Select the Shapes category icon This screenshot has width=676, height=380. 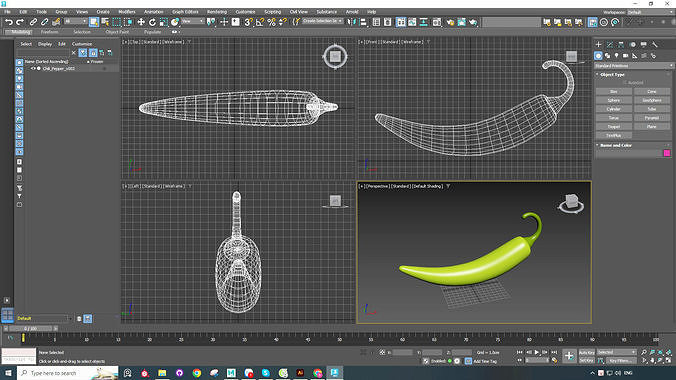pyautogui.click(x=607, y=56)
